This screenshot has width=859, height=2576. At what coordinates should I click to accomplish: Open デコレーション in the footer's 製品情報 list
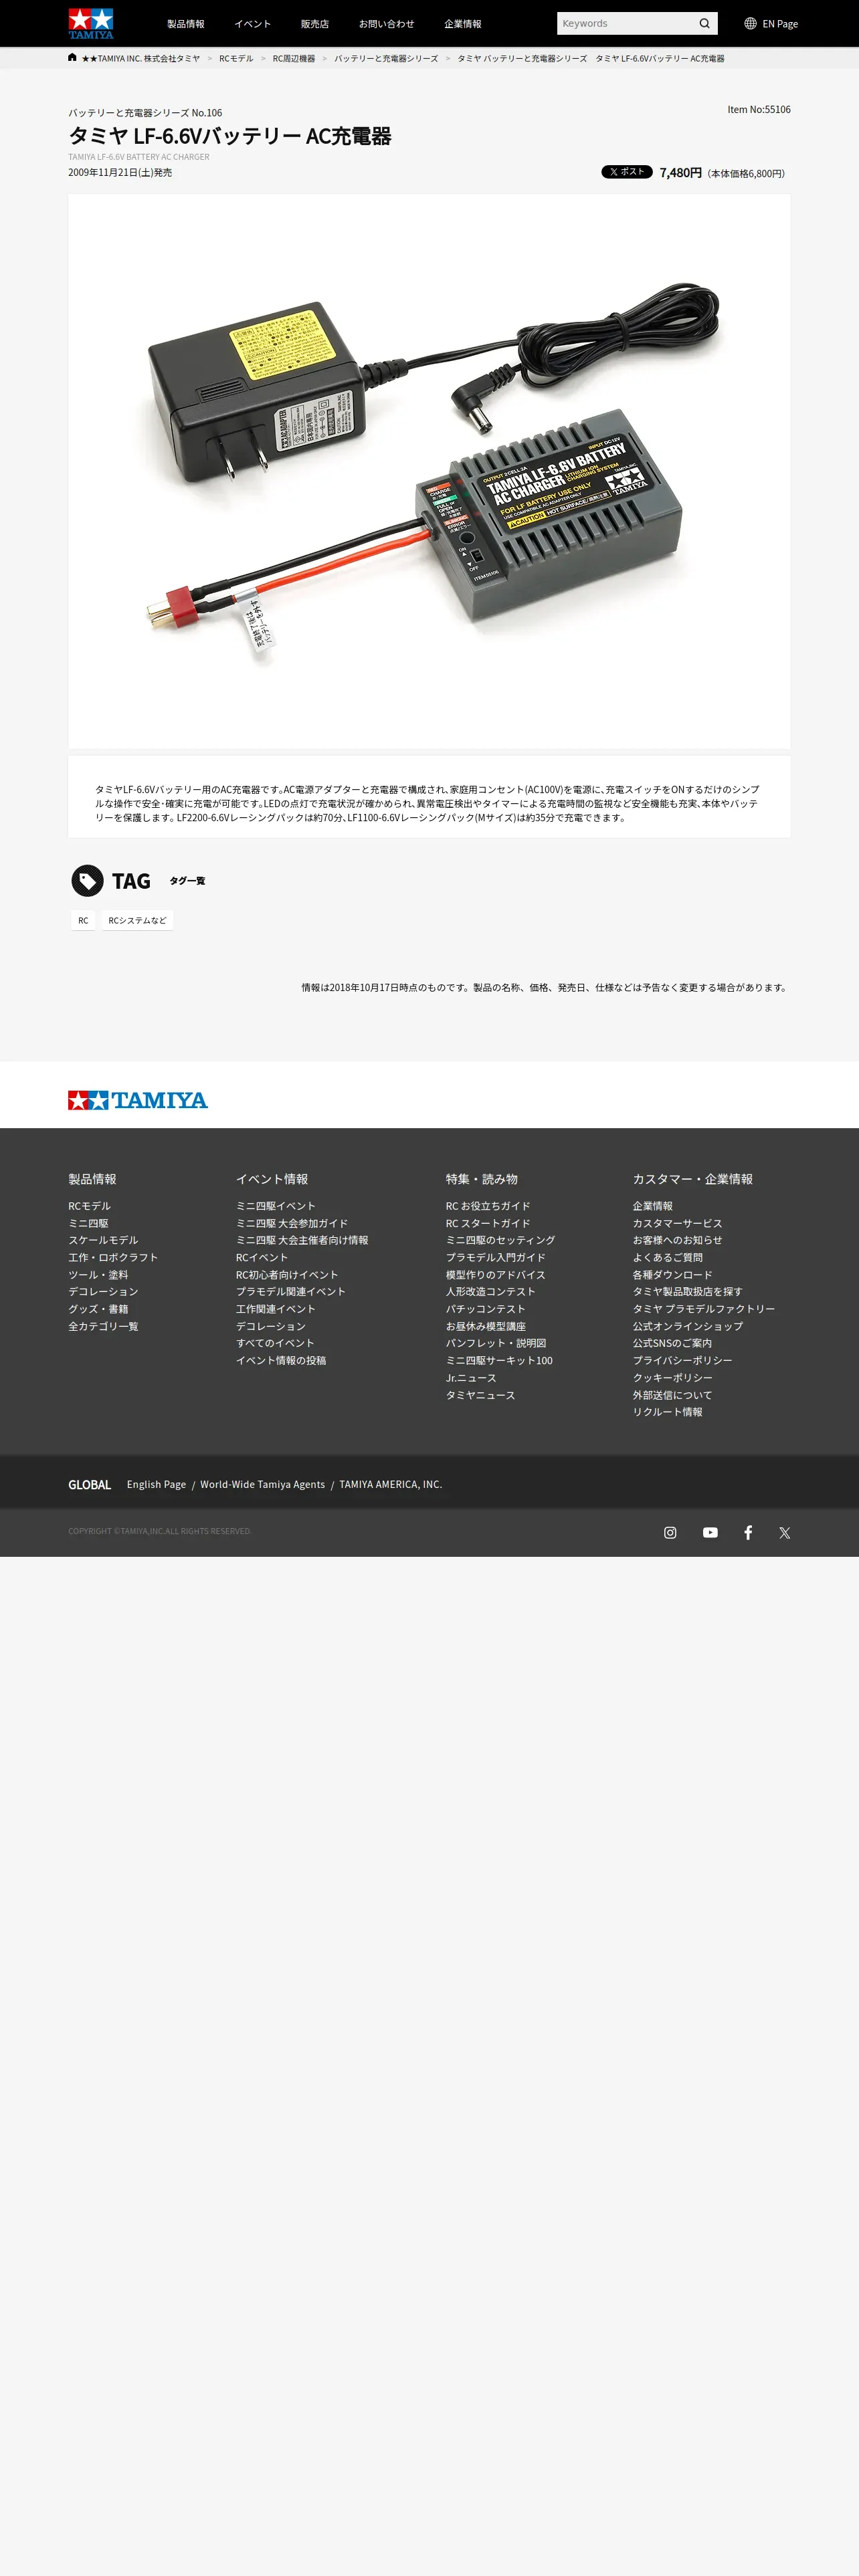pos(103,1292)
